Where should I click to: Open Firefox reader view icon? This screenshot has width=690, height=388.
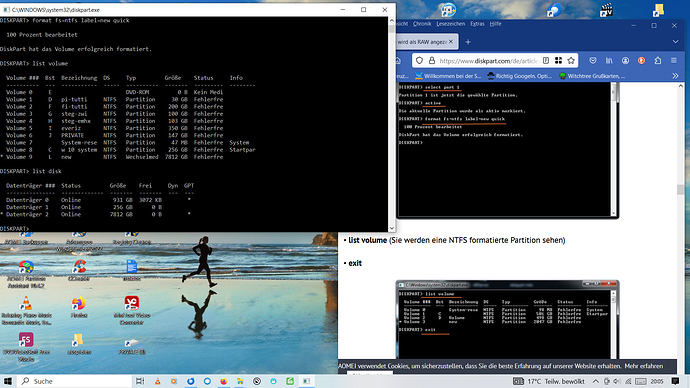coord(546,61)
